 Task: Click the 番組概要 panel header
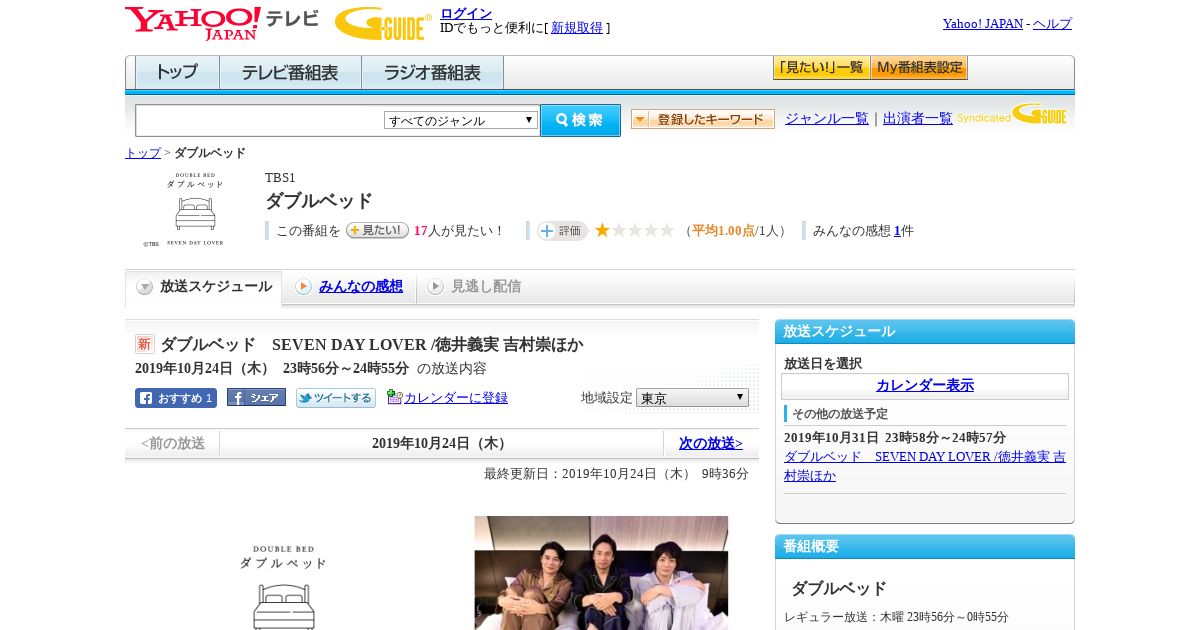[925, 546]
